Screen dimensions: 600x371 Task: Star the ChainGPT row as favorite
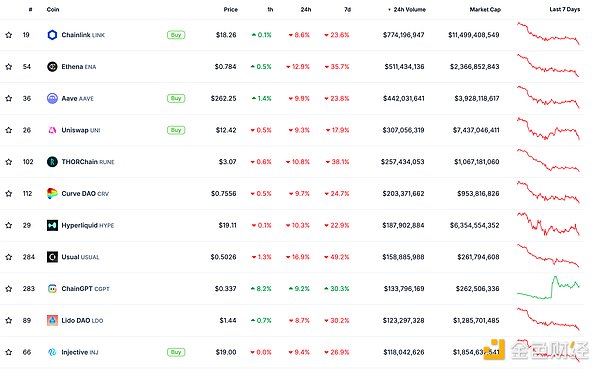coord(8,289)
